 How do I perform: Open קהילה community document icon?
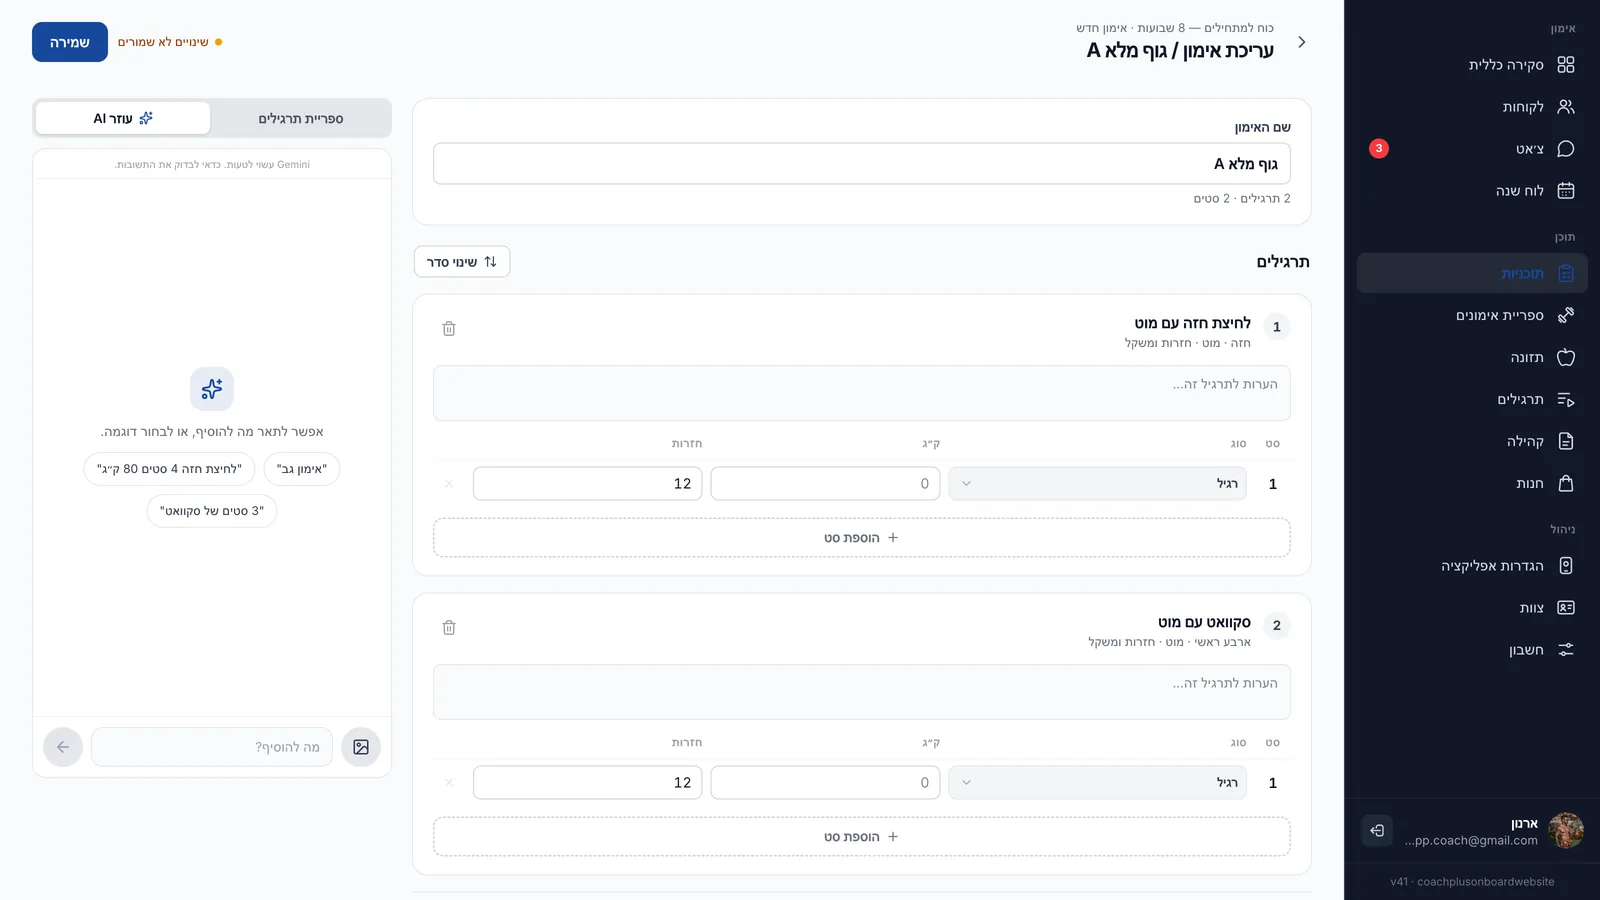1566,441
